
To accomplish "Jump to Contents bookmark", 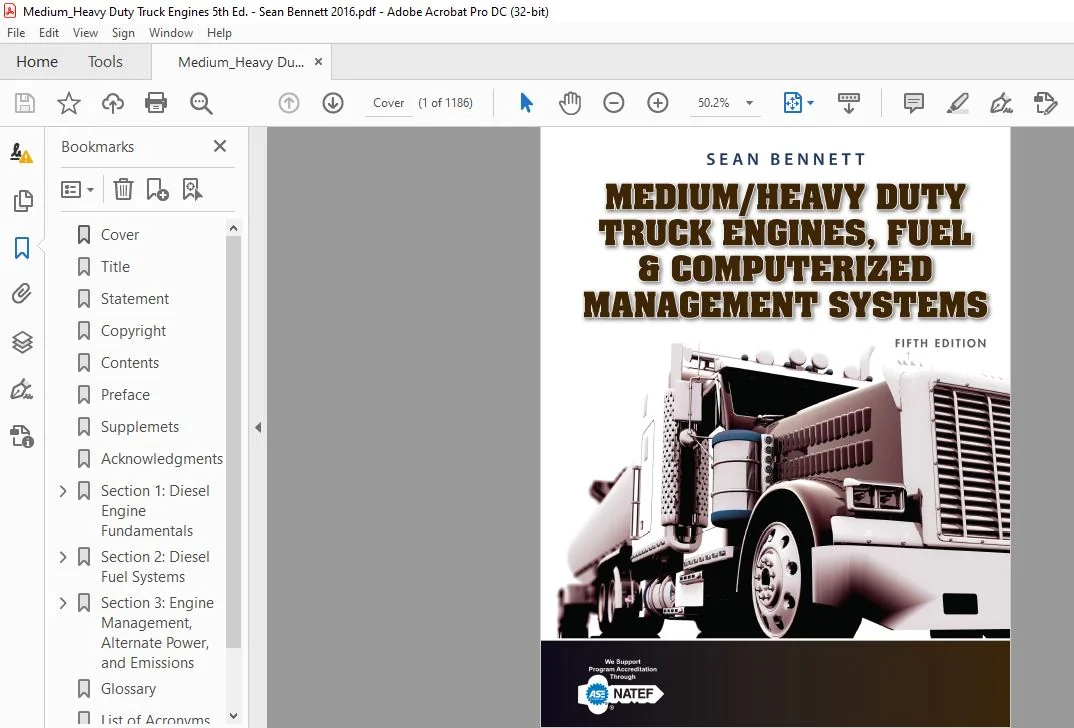I will (129, 363).
